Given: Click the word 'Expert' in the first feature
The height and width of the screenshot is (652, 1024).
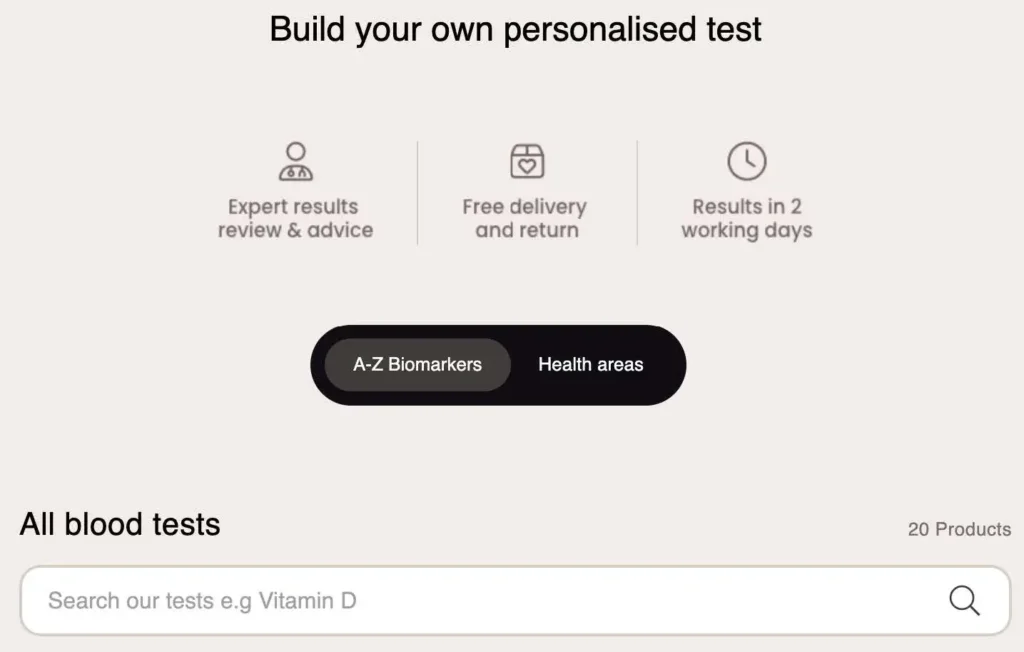Looking at the screenshot, I should click(258, 207).
